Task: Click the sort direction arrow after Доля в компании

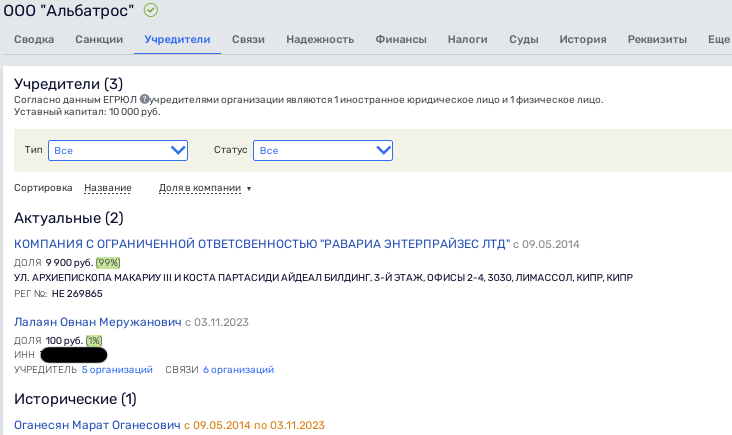Action: [x=249, y=189]
